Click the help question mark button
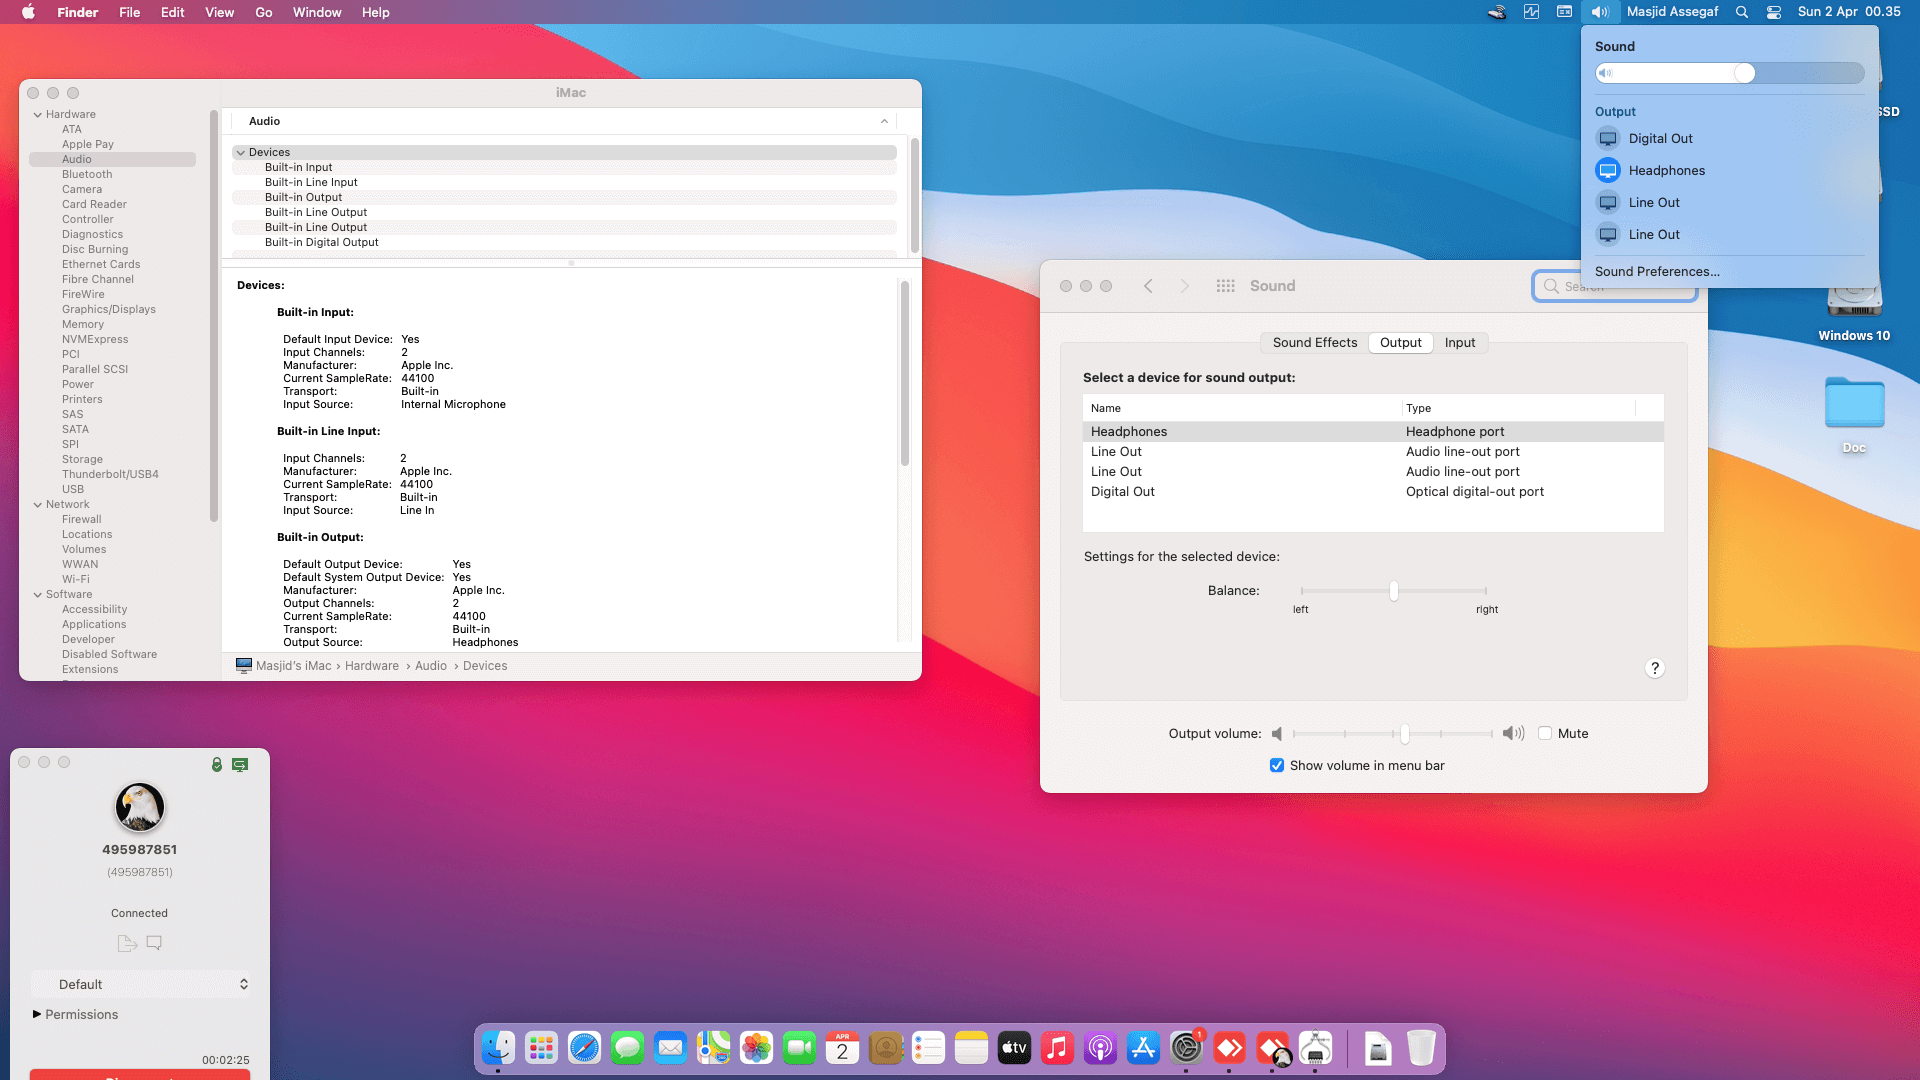Viewport: 1920px width, 1080px height. click(1654, 668)
